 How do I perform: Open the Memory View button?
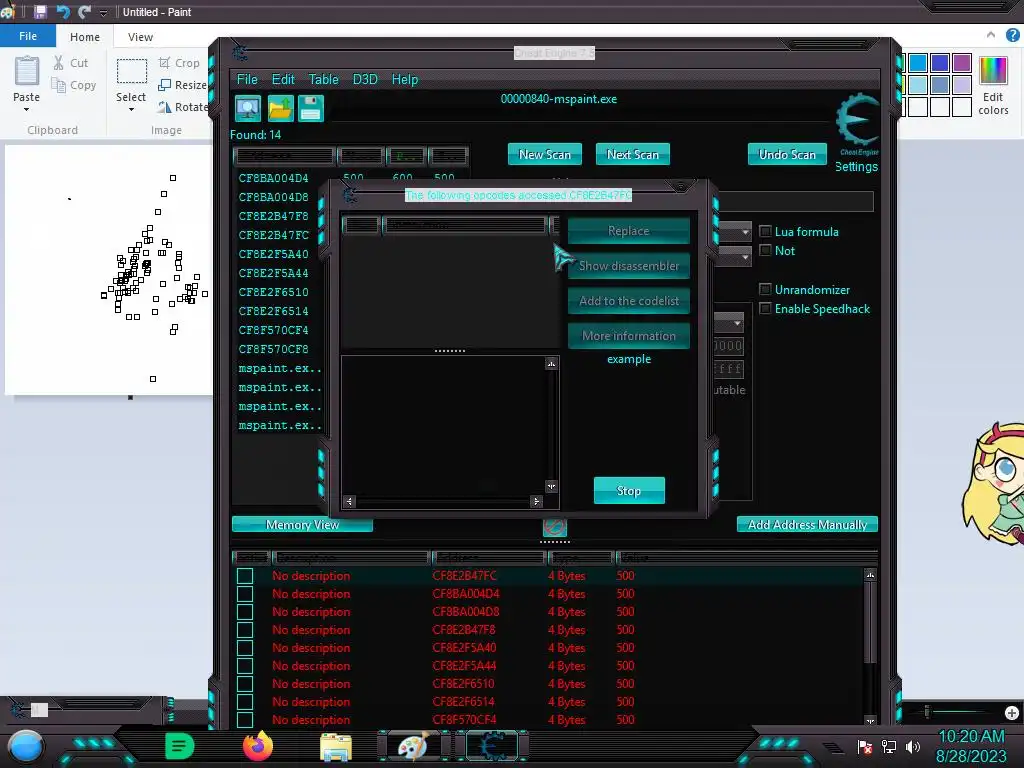(x=302, y=524)
